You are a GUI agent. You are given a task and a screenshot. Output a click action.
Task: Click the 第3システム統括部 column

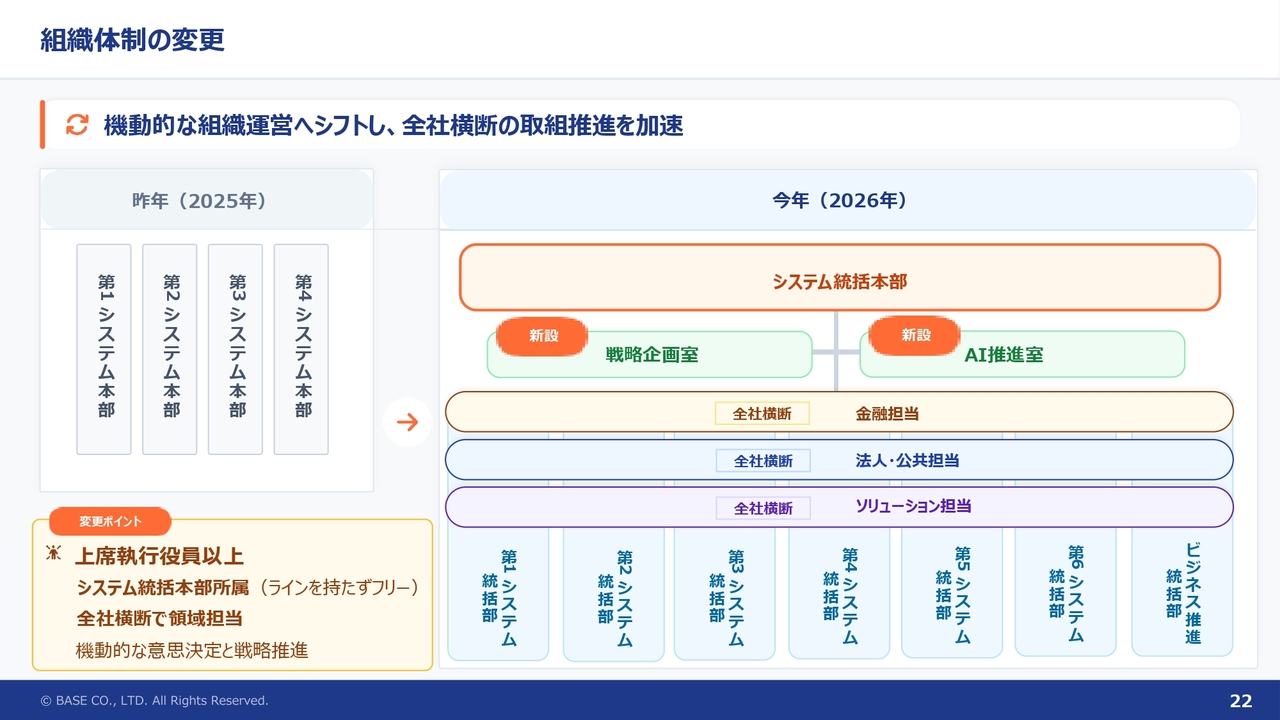coord(727,597)
